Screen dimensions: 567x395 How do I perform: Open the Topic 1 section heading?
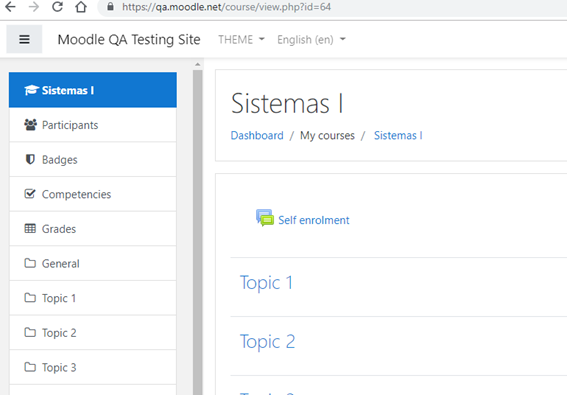(x=266, y=283)
